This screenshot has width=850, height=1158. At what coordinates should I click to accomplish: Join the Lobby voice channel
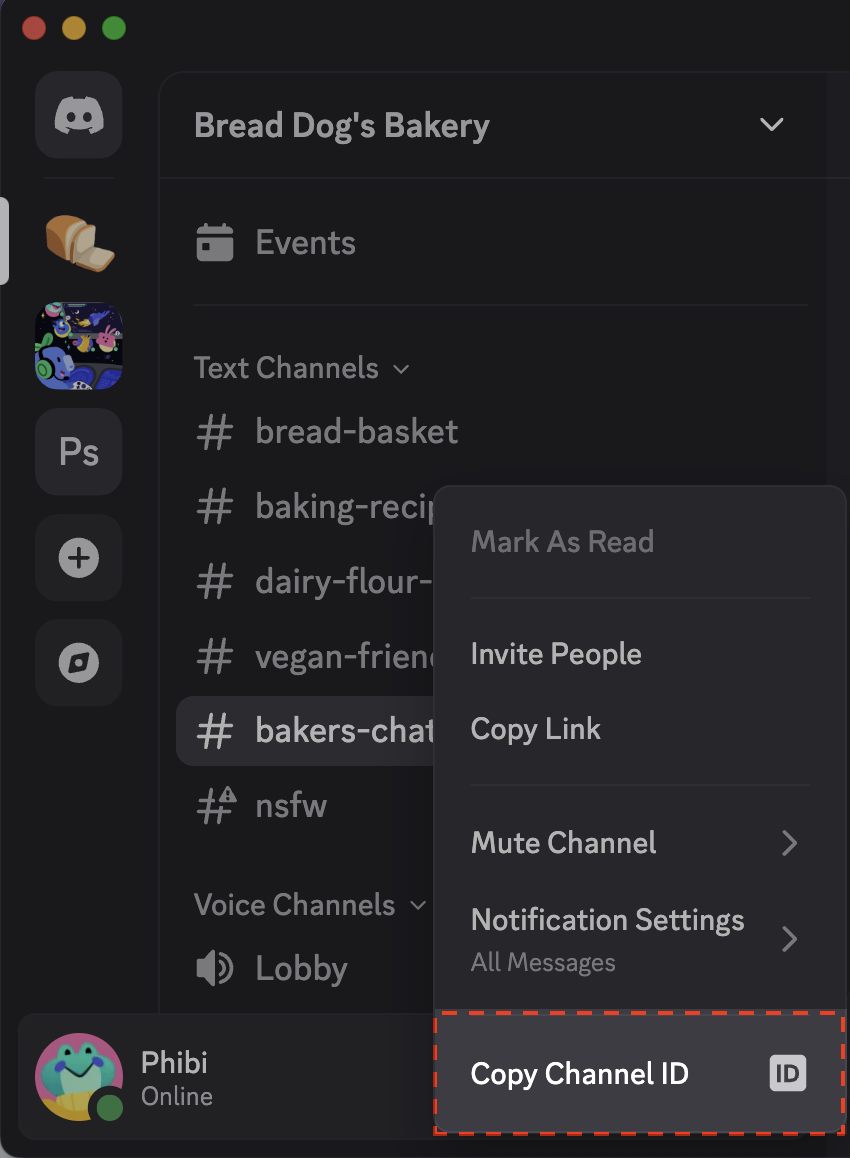click(x=300, y=968)
